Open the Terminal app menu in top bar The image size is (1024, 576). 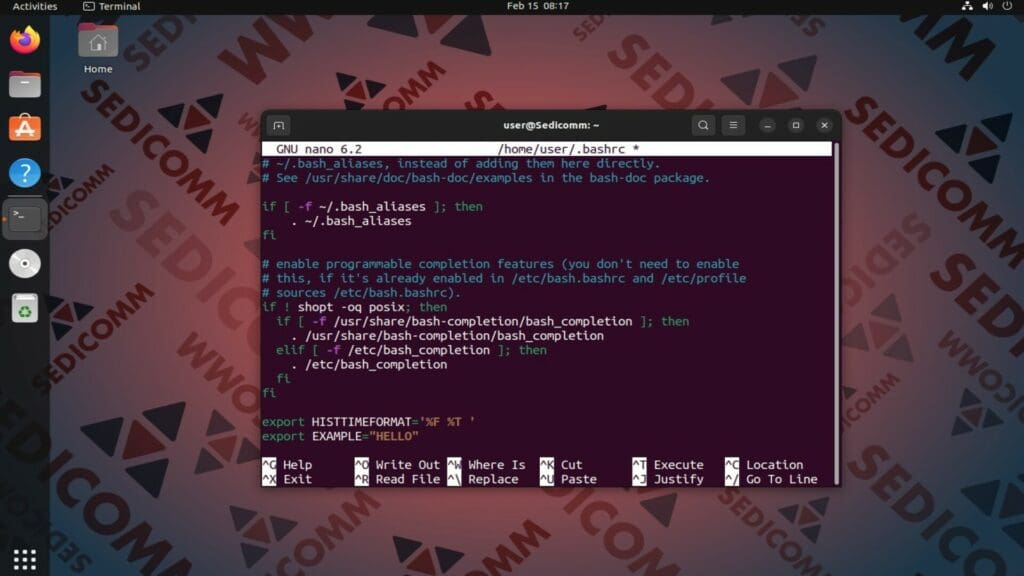click(x=112, y=7)
